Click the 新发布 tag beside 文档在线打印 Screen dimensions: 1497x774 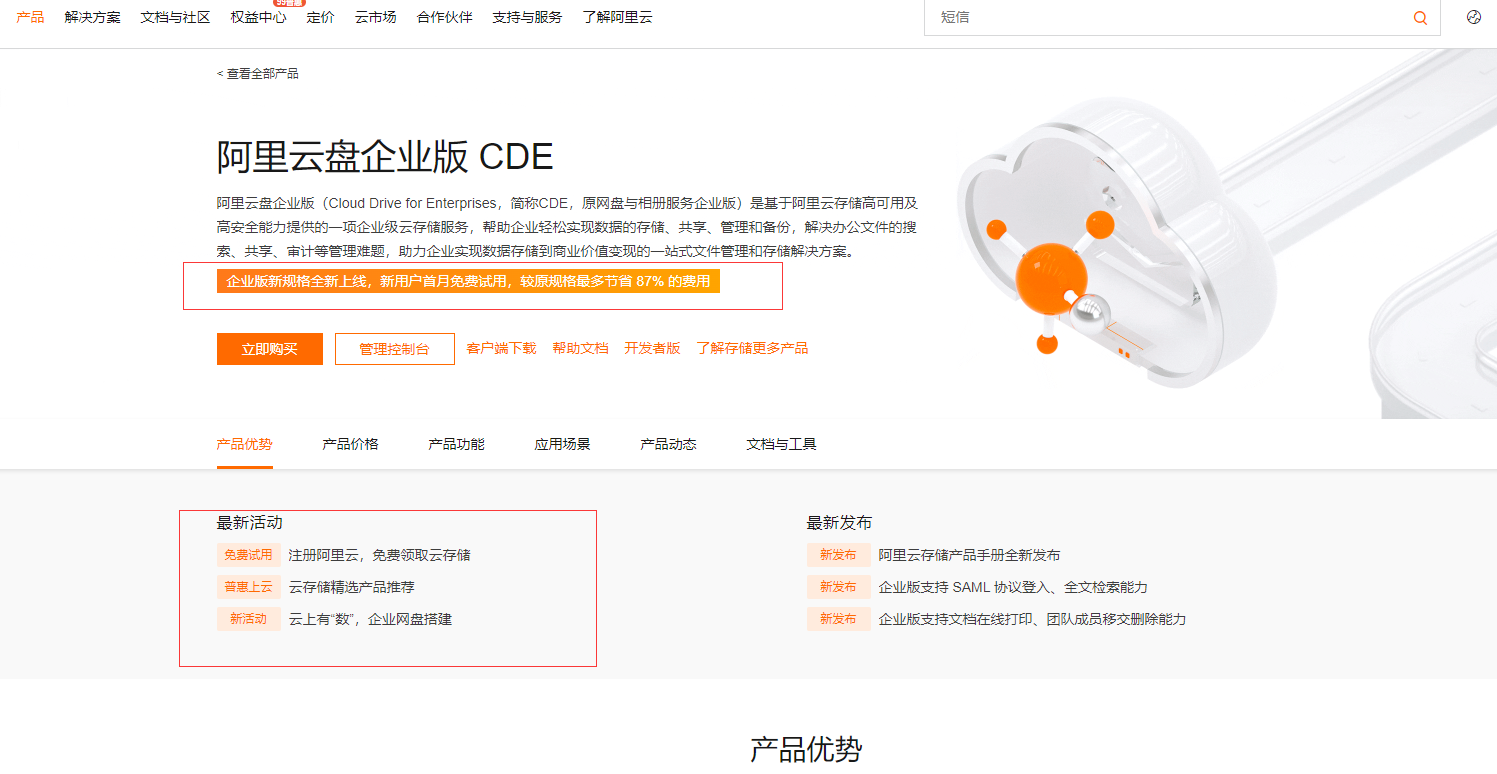(x=838, y=619)
